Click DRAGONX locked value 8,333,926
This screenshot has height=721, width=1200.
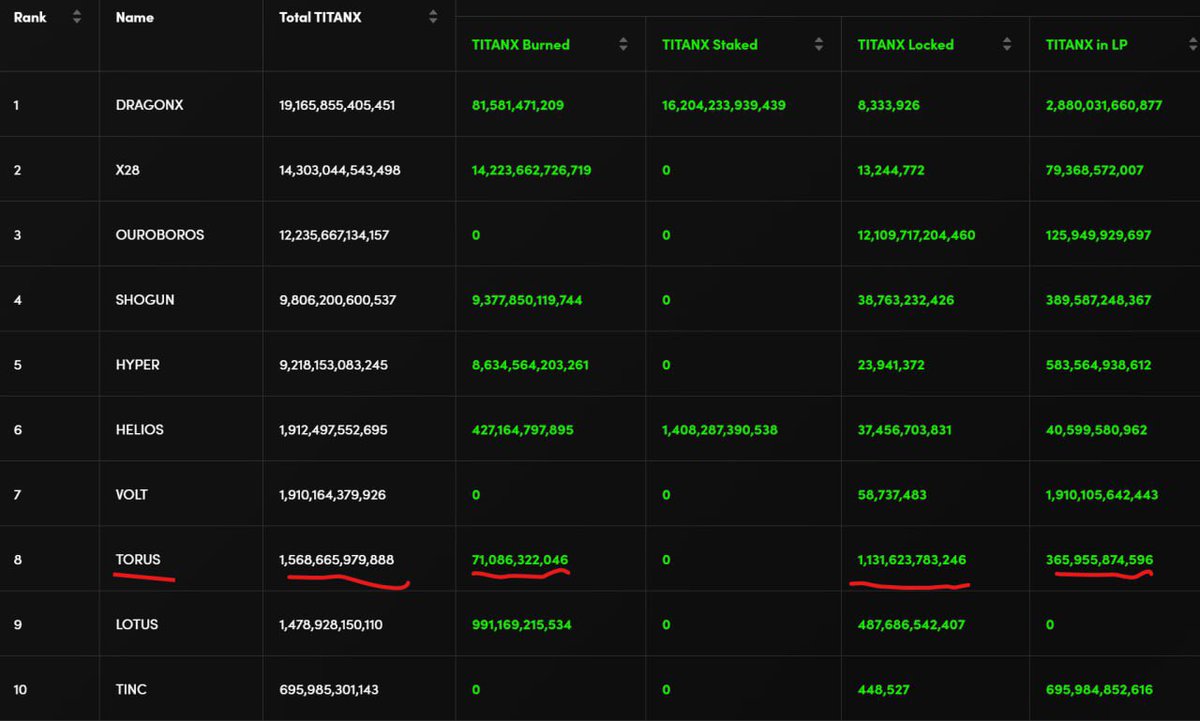pyautogui.click(x=889, y=104)
